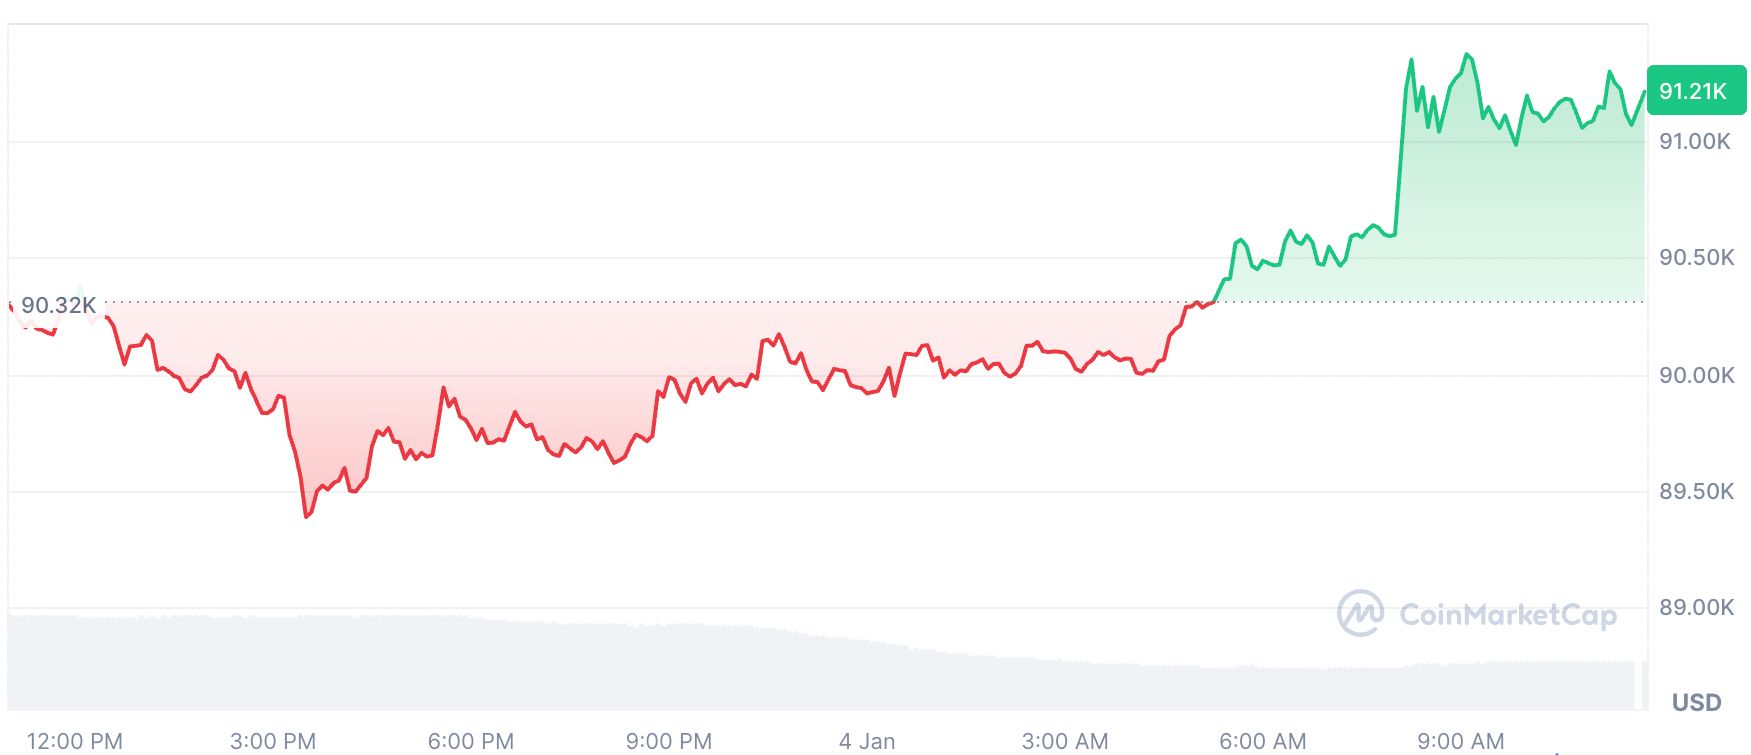Viewport: 1751px width, 755px height.
Task: Click the green 91.21K current price badge
Action: pos(1694,91)
